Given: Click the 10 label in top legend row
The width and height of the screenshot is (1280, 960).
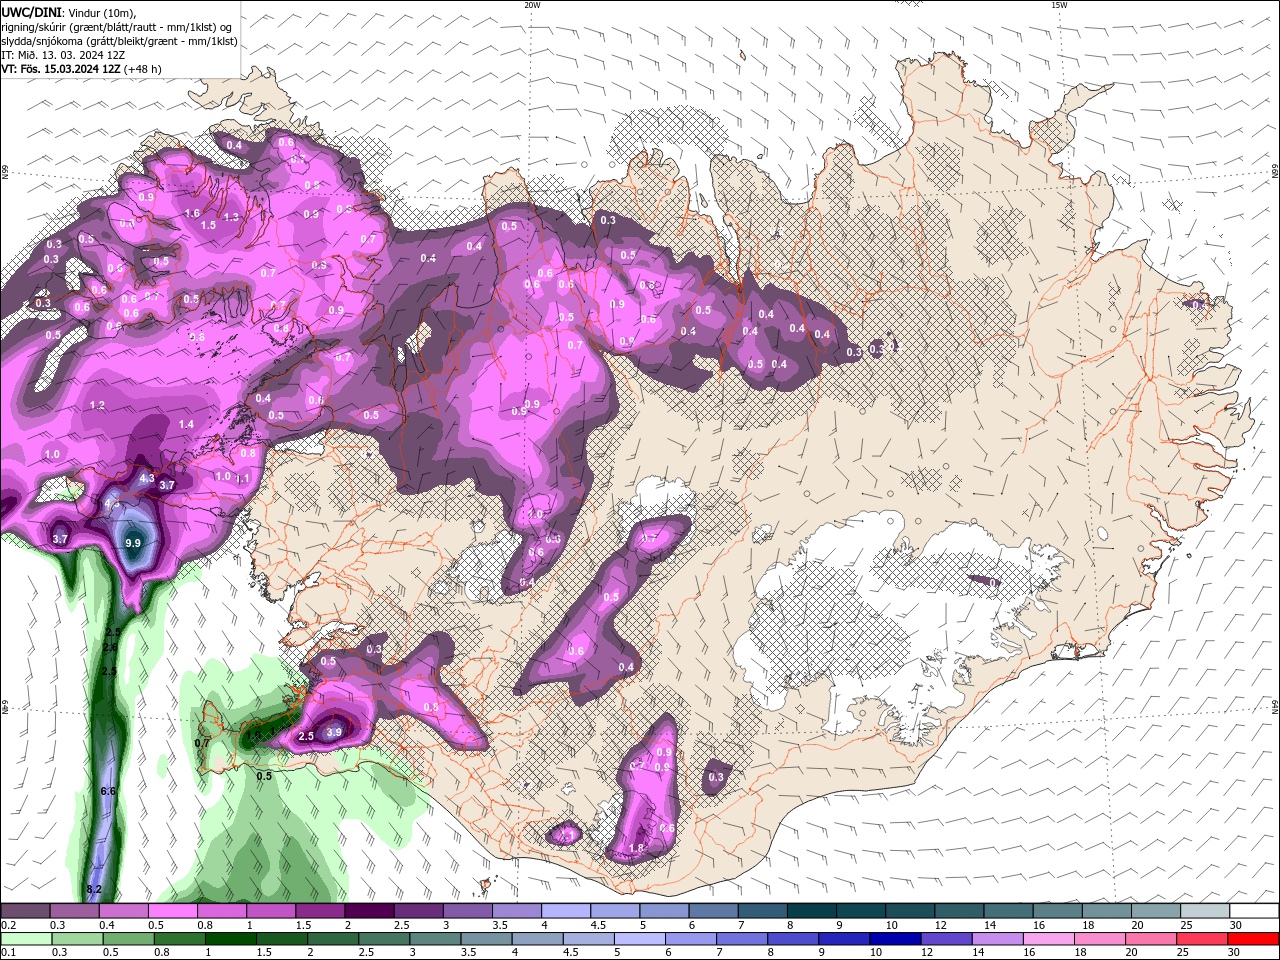Looking at the screenshot, I should (x=891, y=925).
